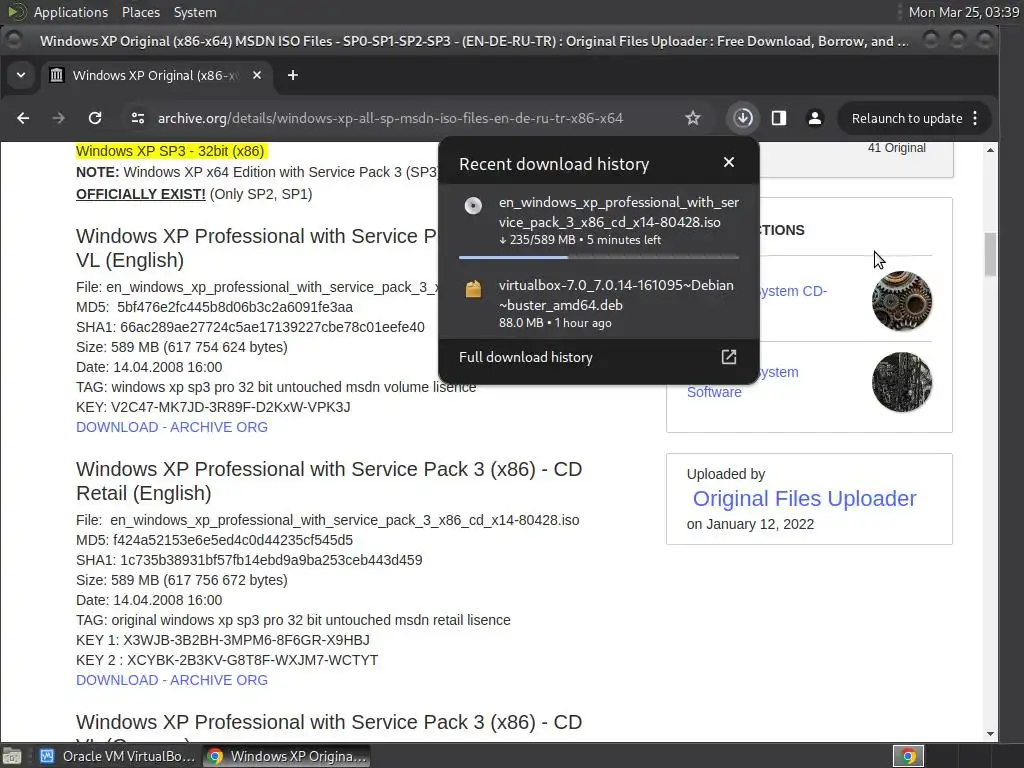Close the Recent download history popup
This screenshot has width=1024, height=768.
tap(729, 162)
